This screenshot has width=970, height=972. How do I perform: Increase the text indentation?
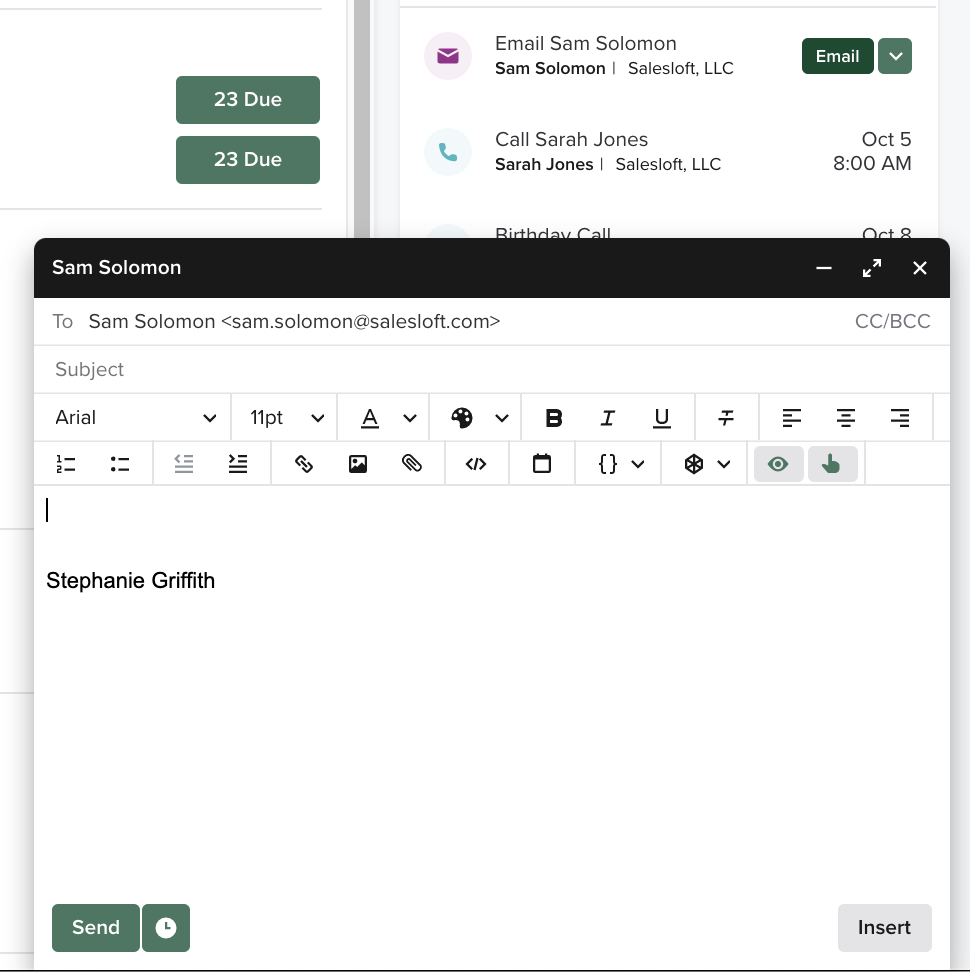(x=238, y=463)
